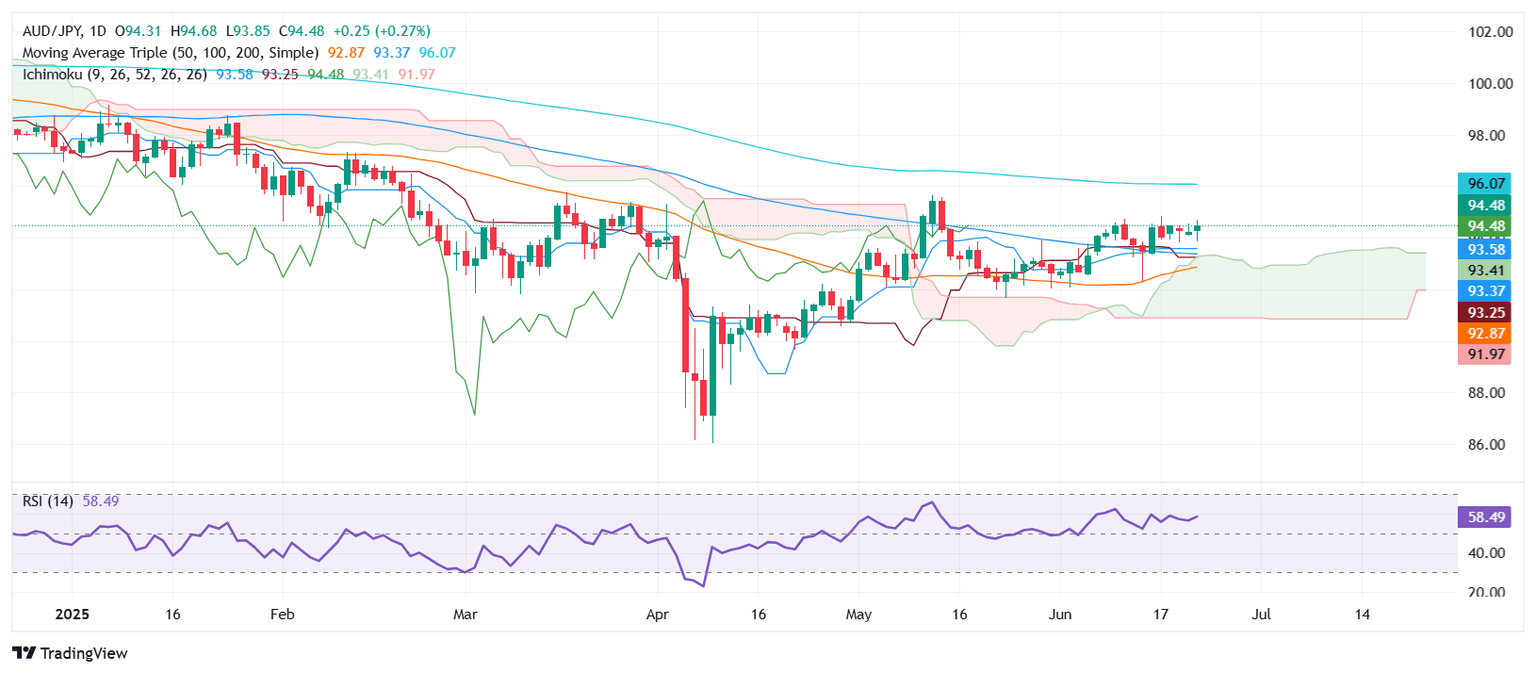Click the 58.49 RSI value tag
Image resolution: width=1536 pixels, height=675 pixels.
[x=1485, y=518]
